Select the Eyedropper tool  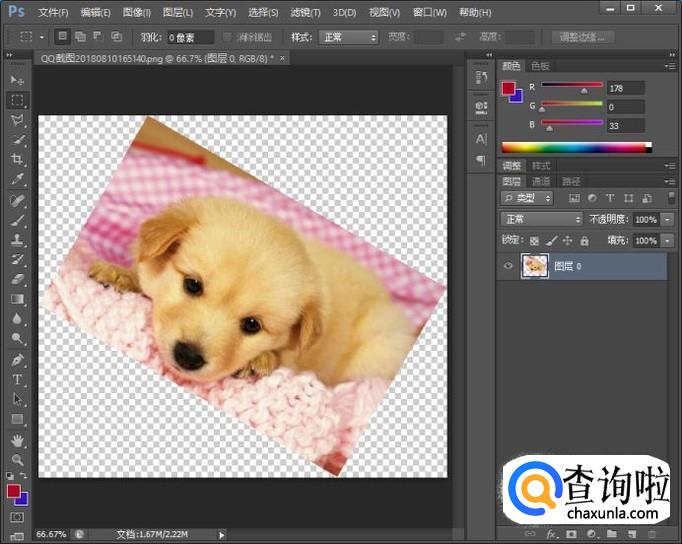point(18,180)
